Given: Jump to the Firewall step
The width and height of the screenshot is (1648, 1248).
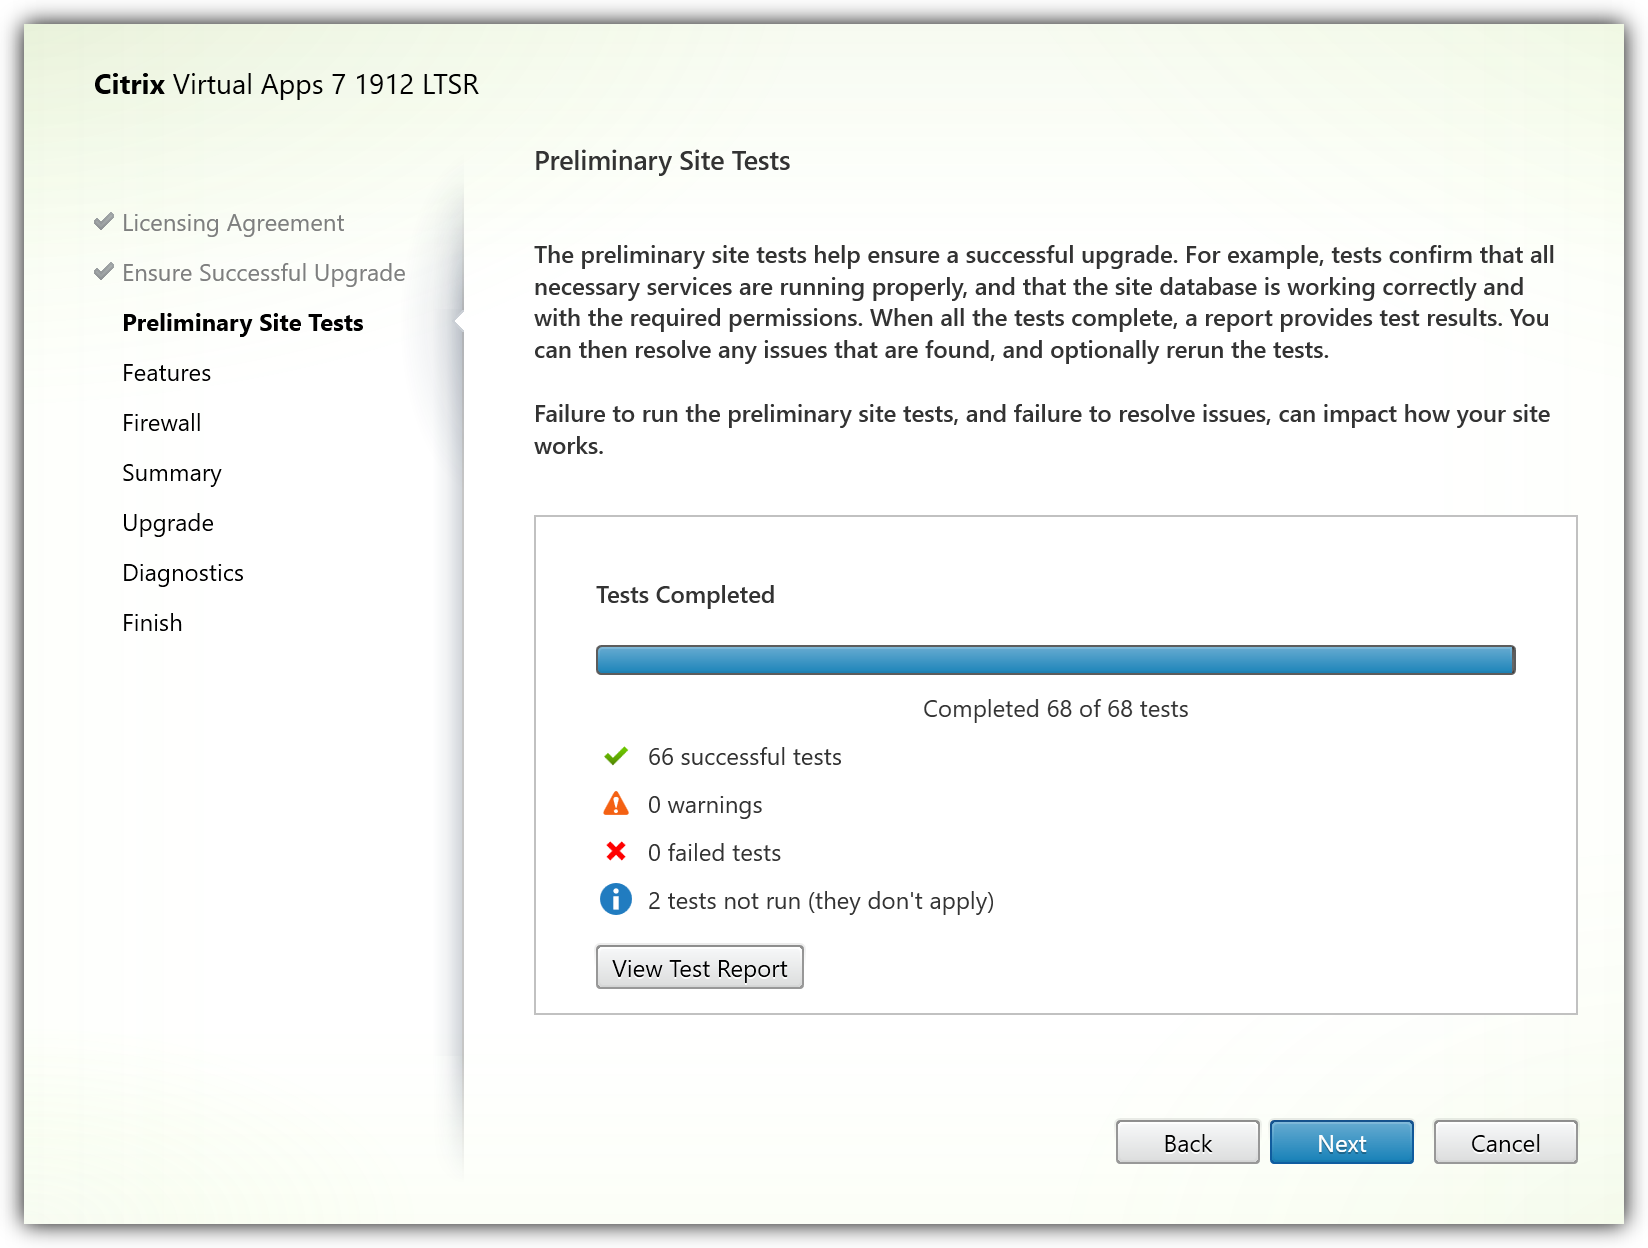Looking at the screenshot, I should (x=161, y=423).
